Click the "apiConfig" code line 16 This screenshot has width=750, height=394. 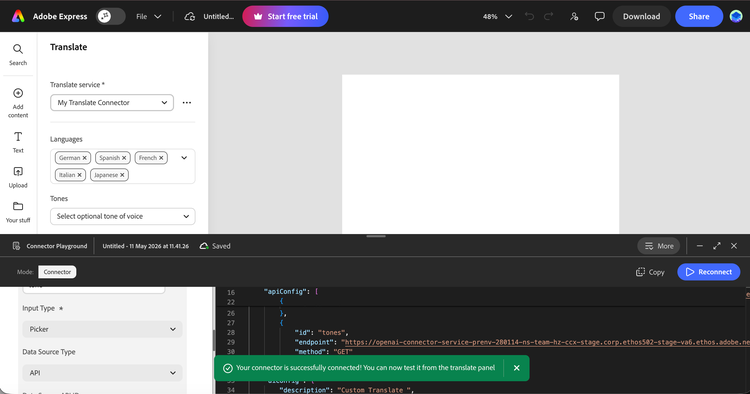coord(291,291)
